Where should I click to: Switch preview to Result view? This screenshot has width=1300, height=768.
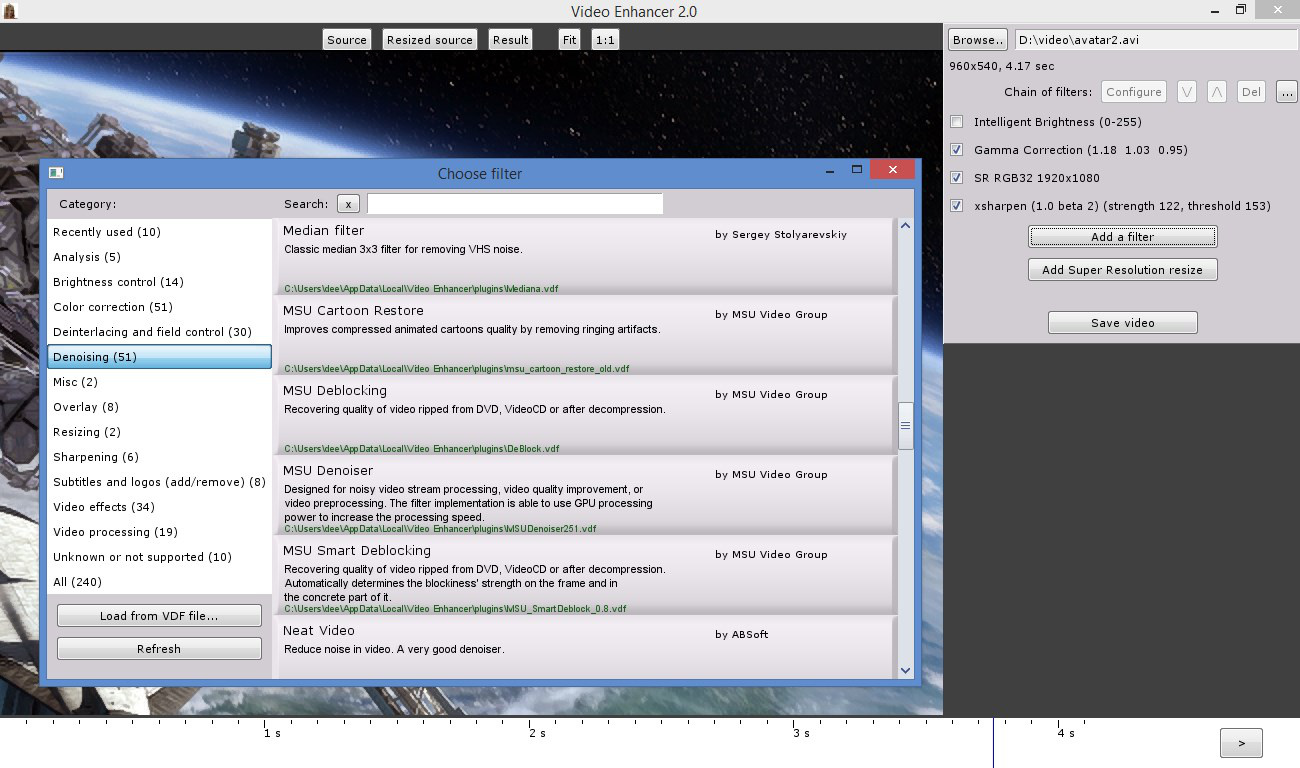click(510, 40)
